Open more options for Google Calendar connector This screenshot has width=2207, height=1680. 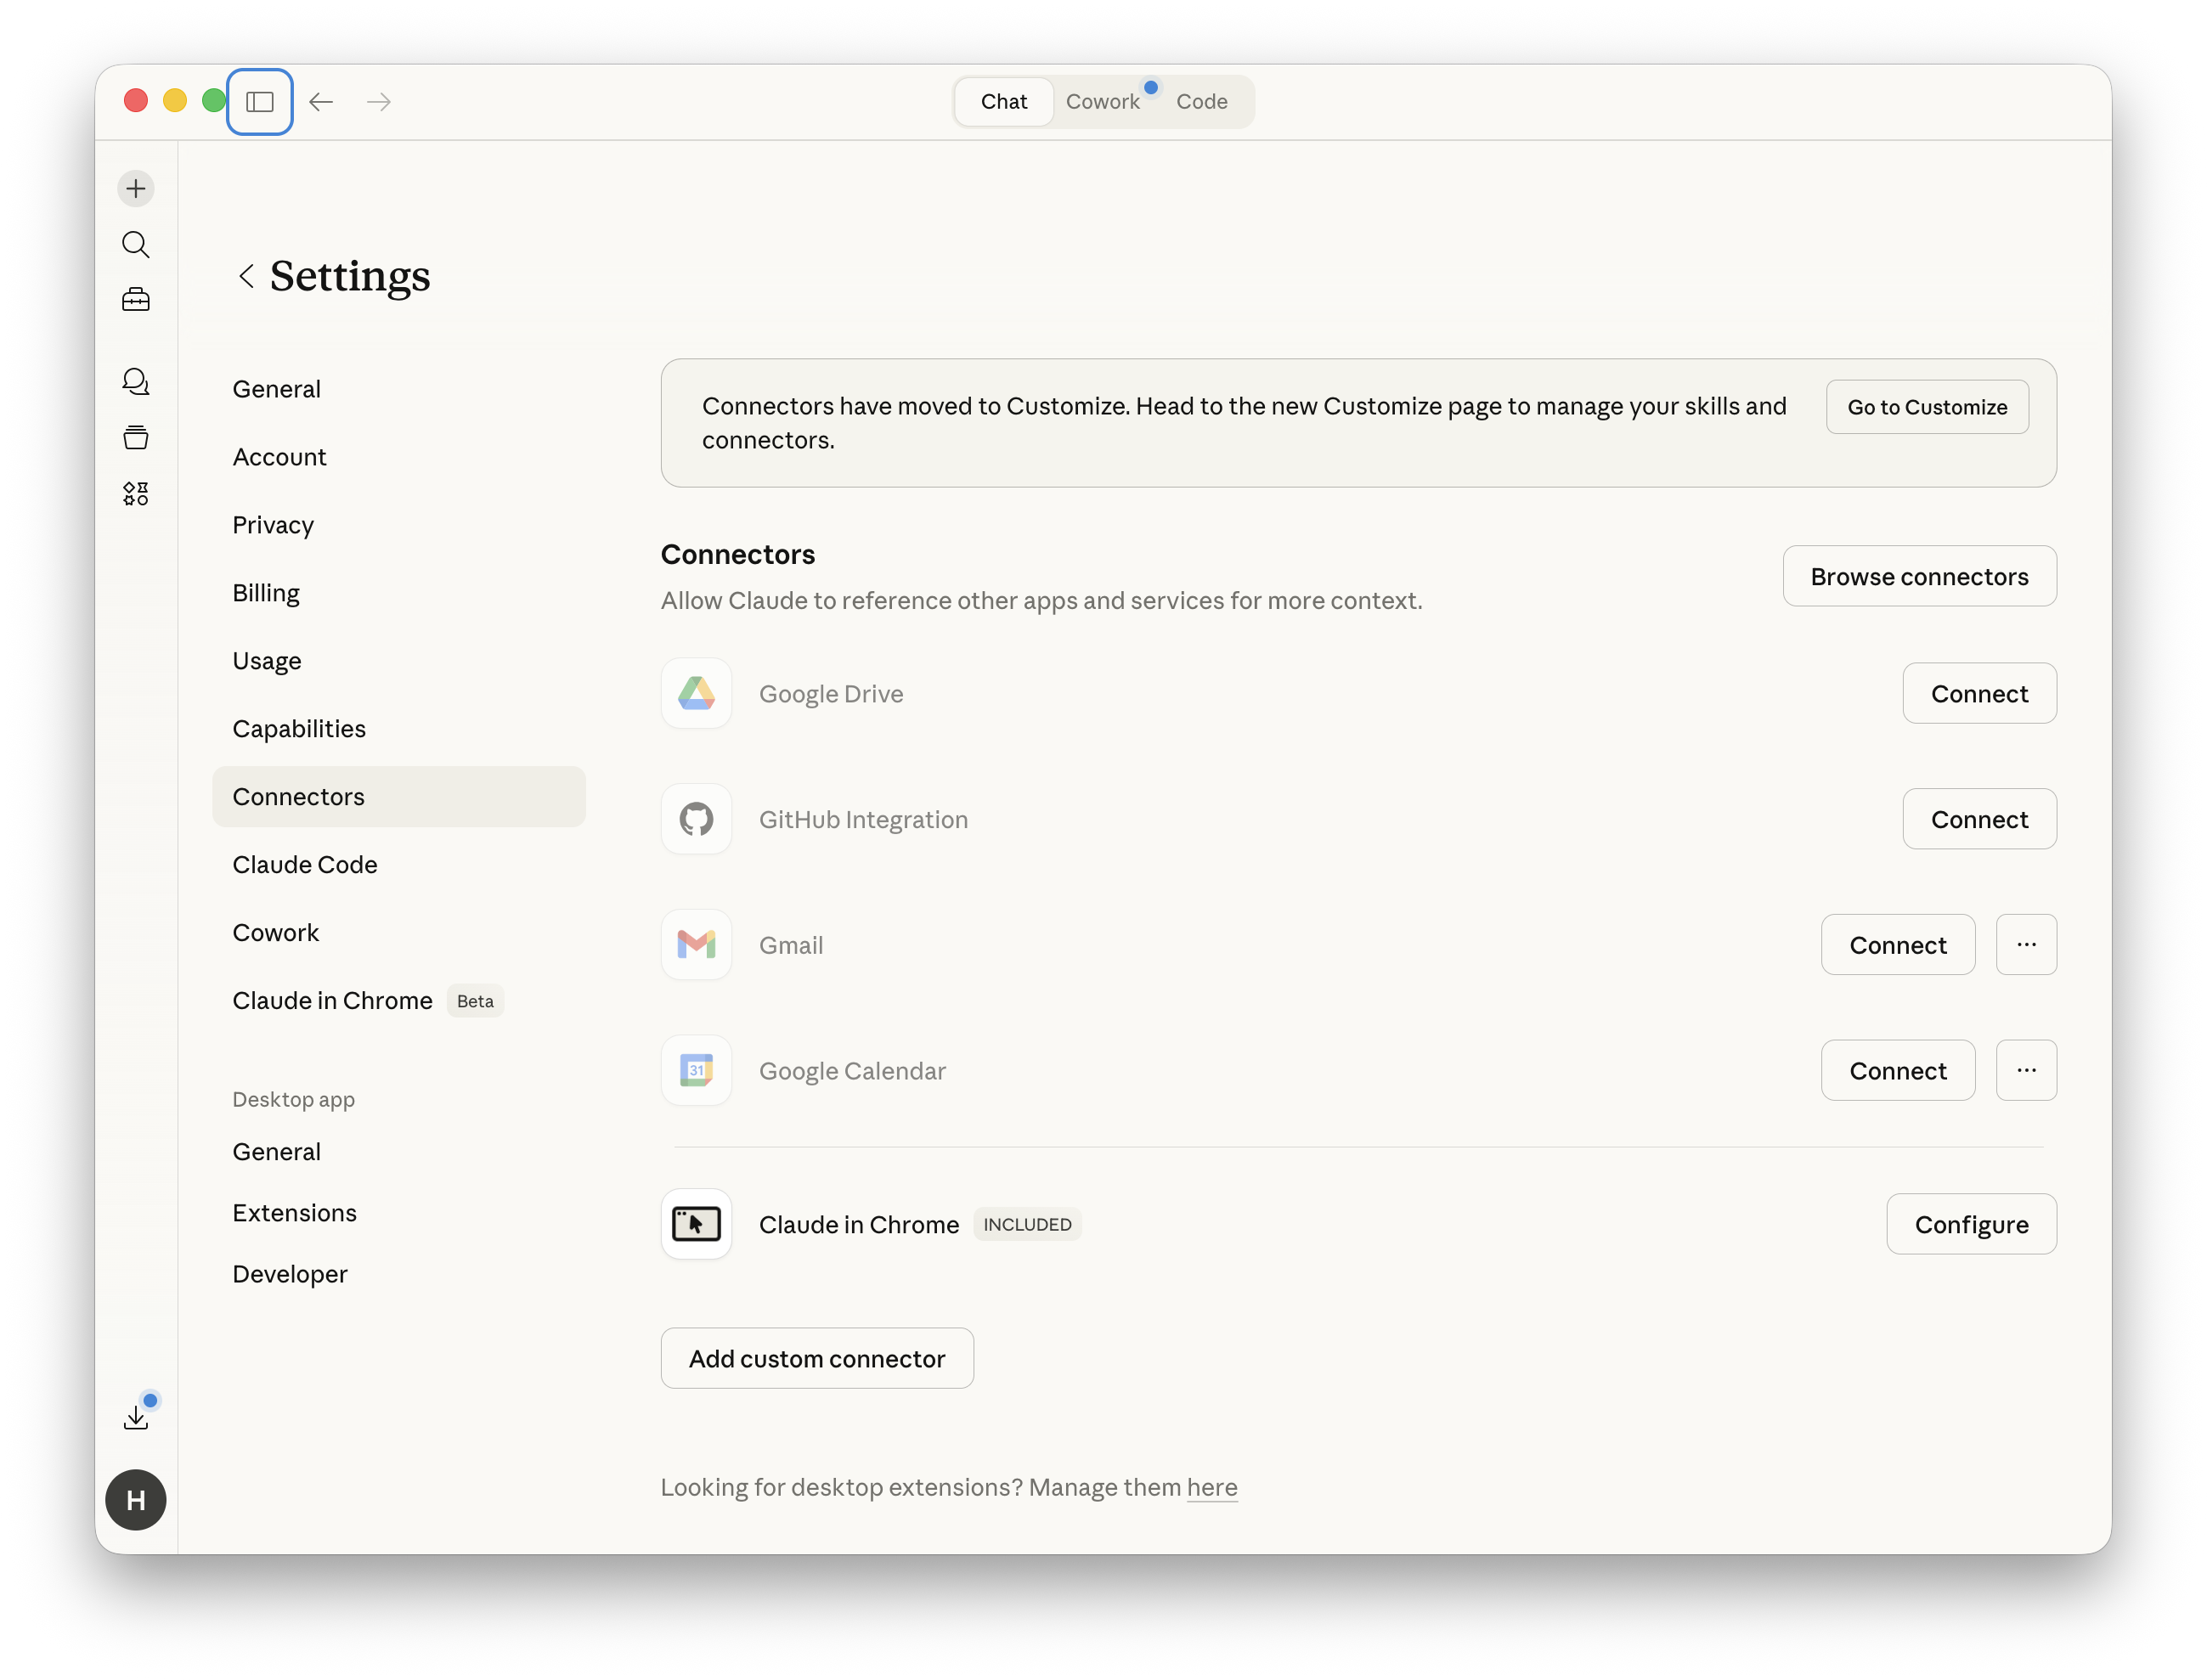click(x=2026, y=1070)
